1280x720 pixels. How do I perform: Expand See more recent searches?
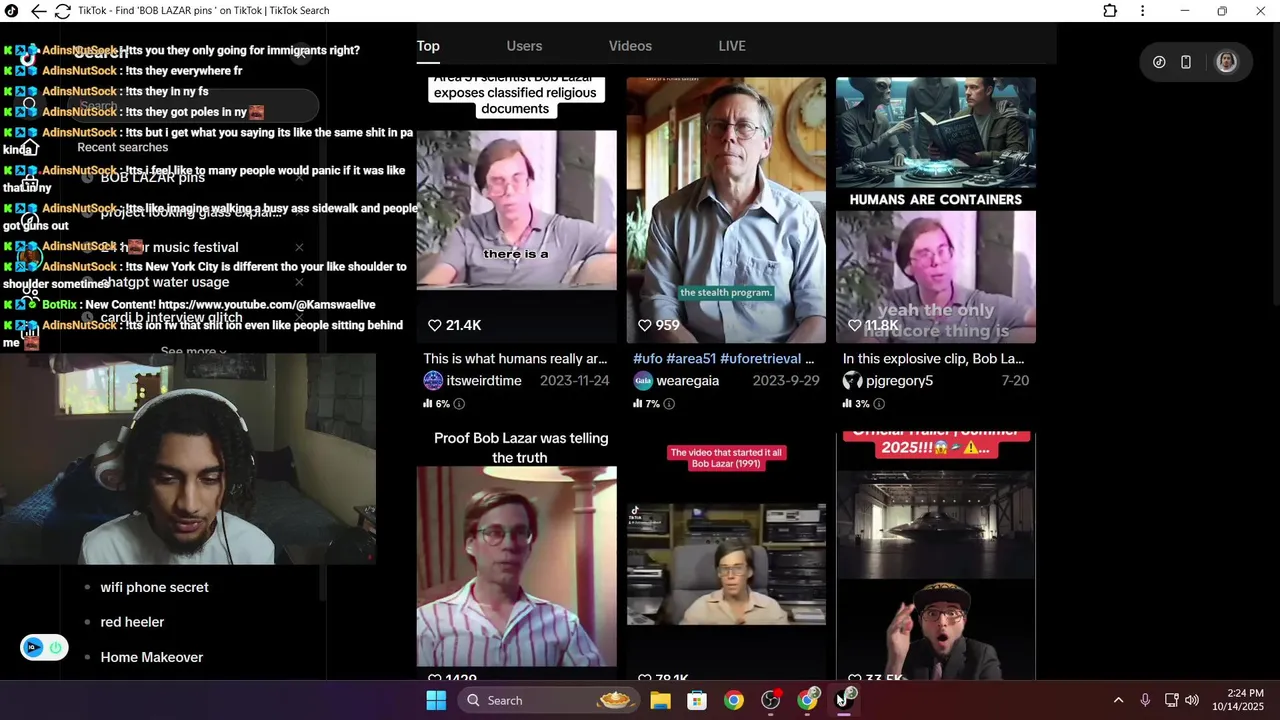pyautogui.click(x=193, y=351)
